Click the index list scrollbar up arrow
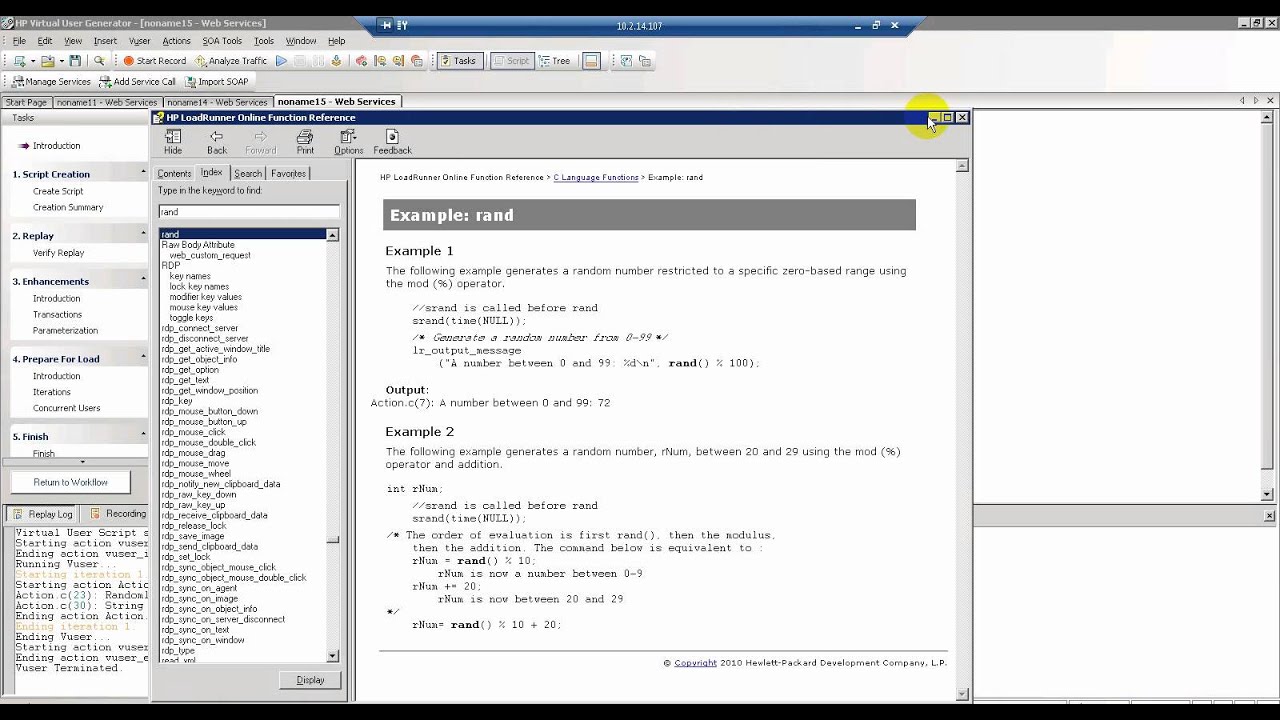 point(333,235)
